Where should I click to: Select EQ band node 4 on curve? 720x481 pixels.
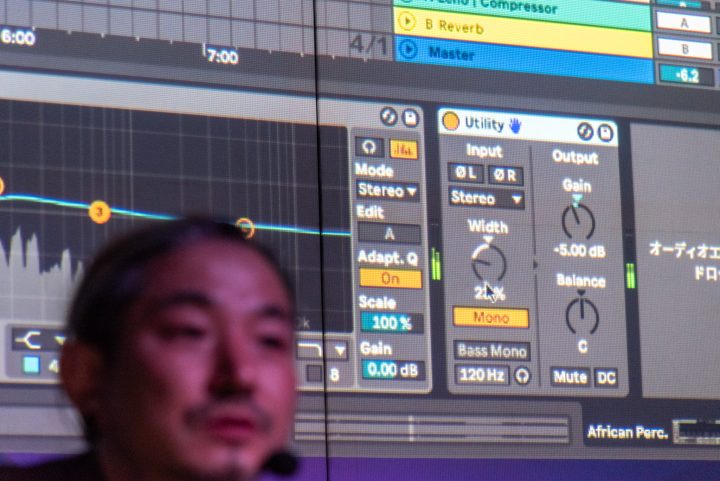[x=245, y=227]
